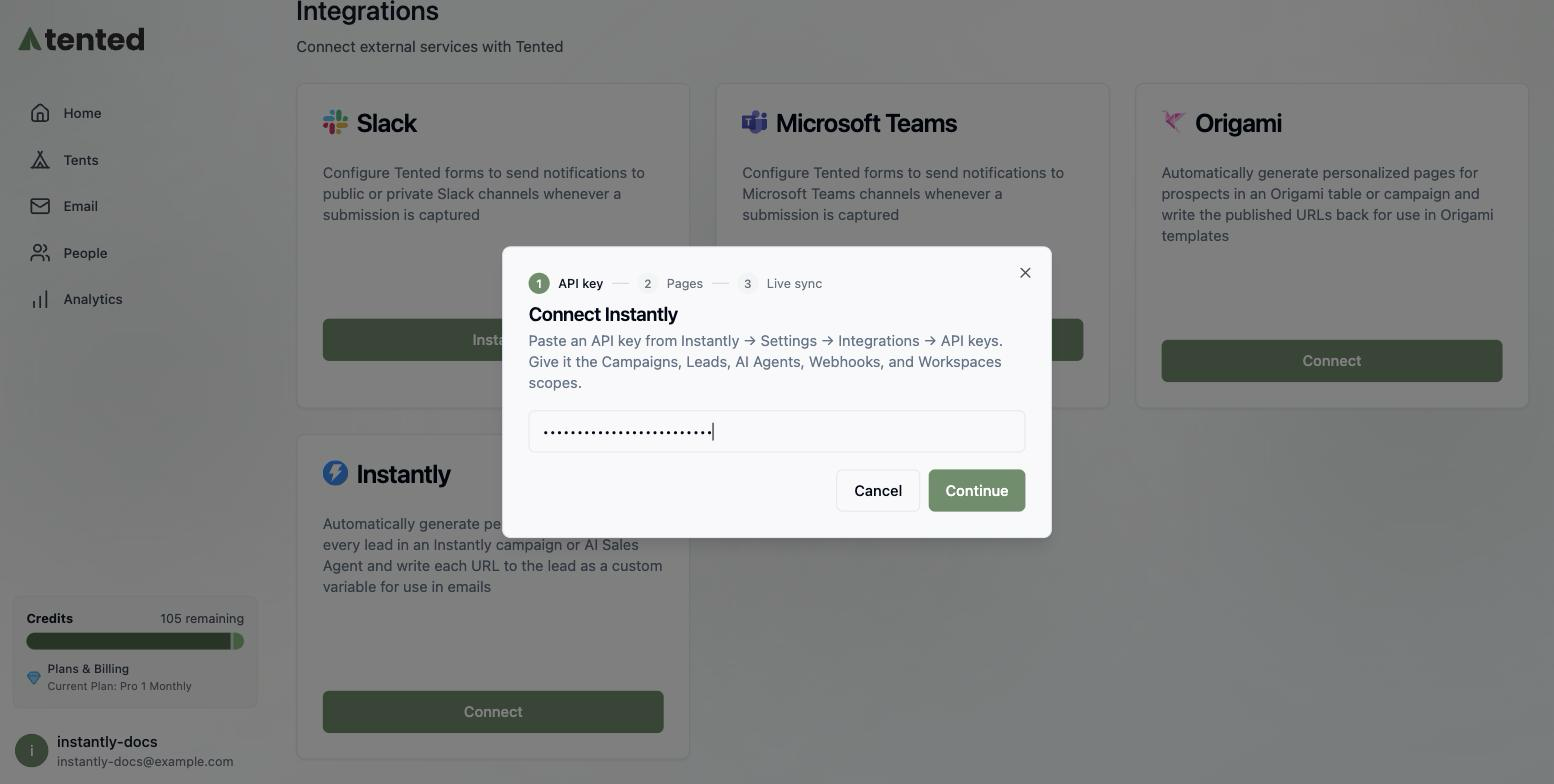Click the 'Microsoft Teams' card title
1554x784 pixels.
click(866, 123)
